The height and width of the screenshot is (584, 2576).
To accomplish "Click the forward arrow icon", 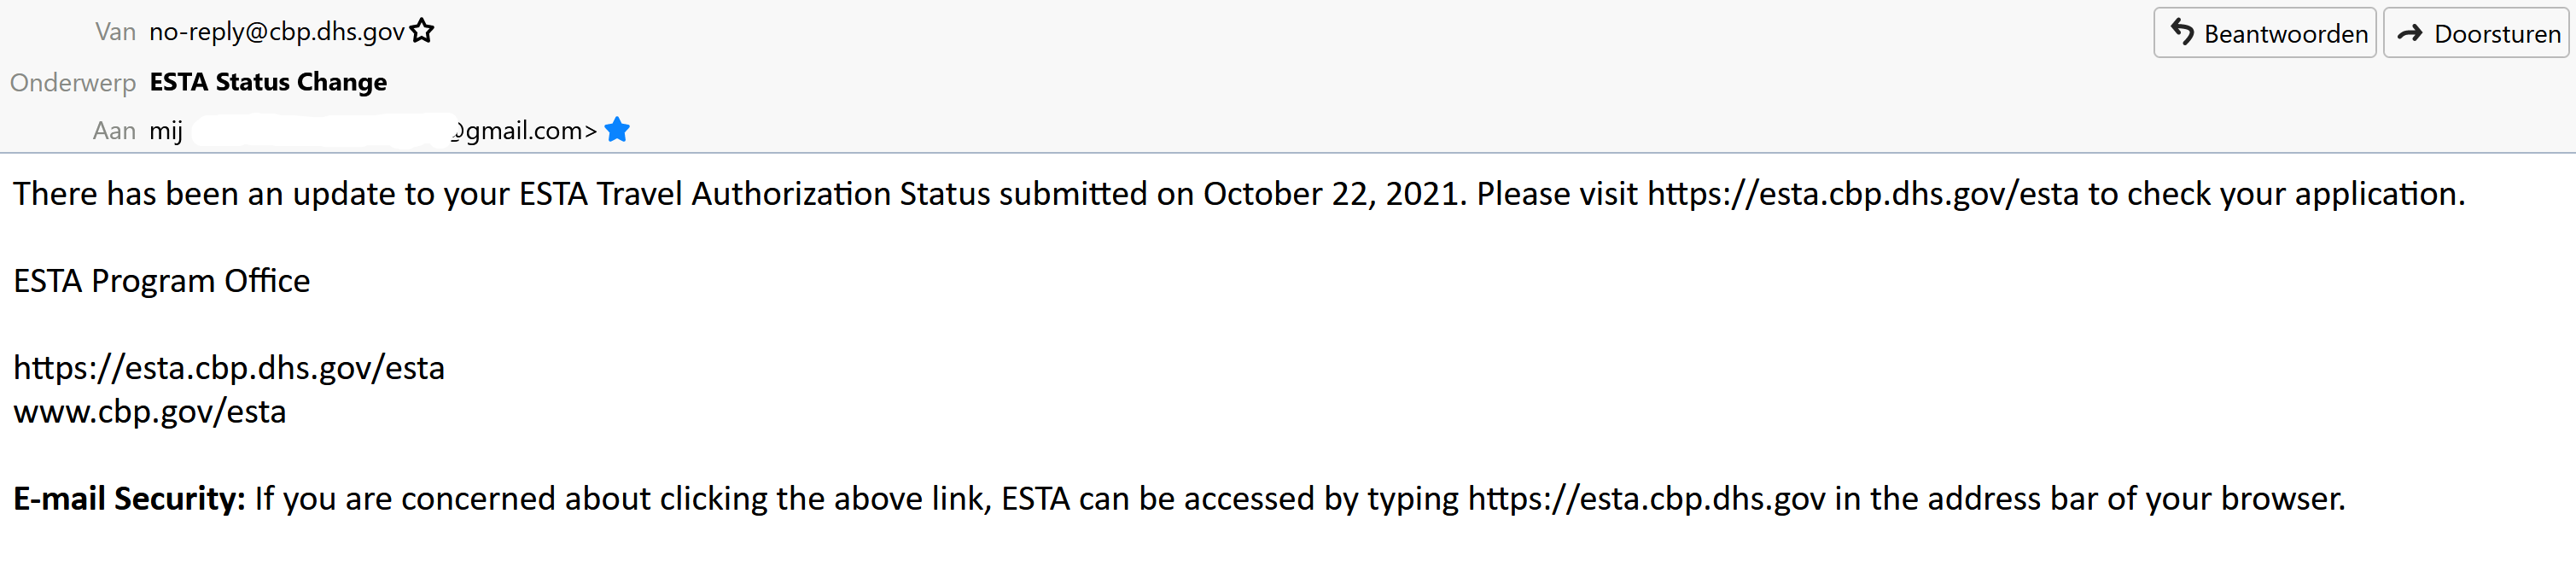I will 2410,34.
